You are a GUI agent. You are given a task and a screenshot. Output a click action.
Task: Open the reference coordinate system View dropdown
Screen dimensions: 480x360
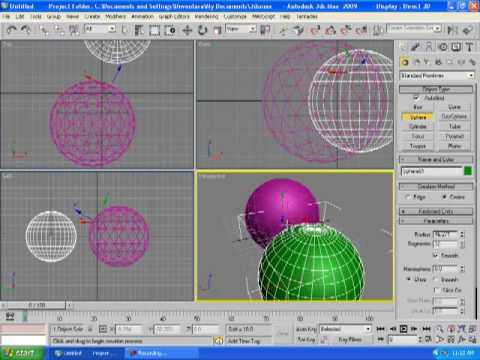point(241,29)
